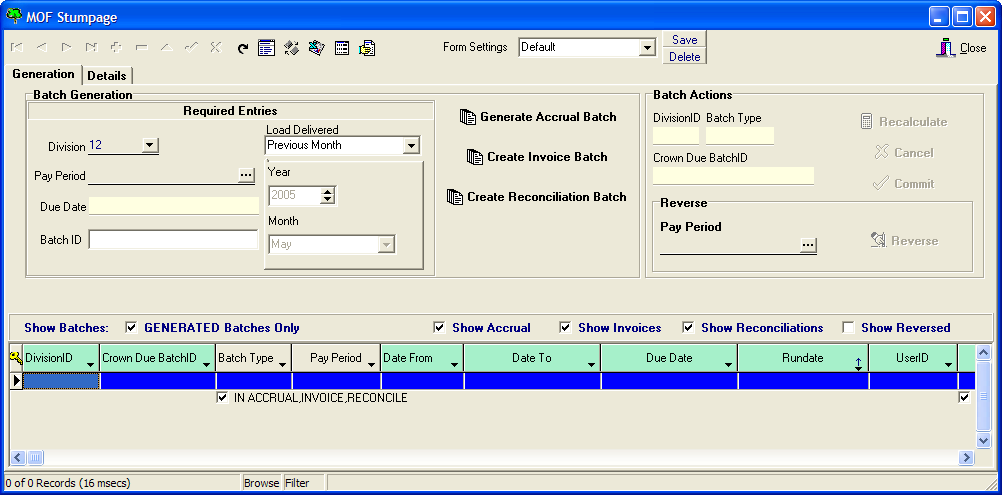Open the Form Settings dropdown
The image size is (1002, 495).
point(646,47)
